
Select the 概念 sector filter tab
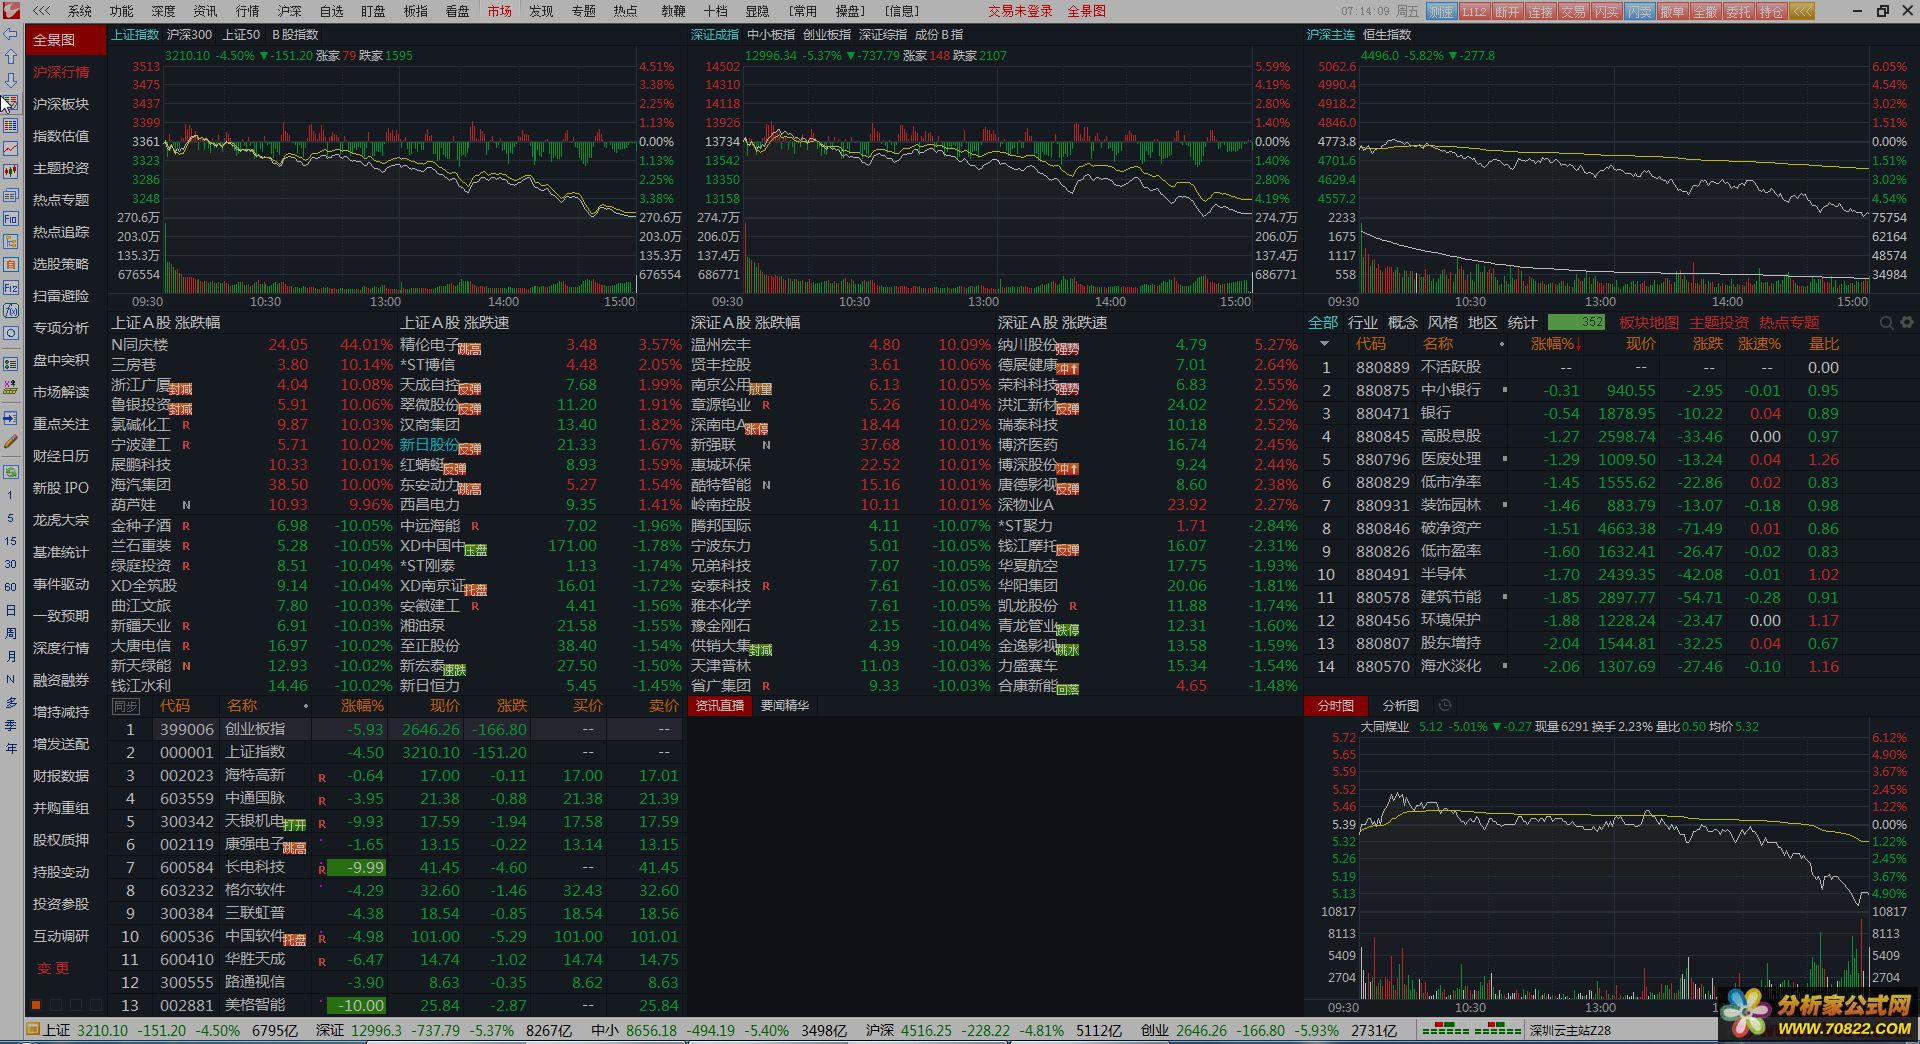1402,323
